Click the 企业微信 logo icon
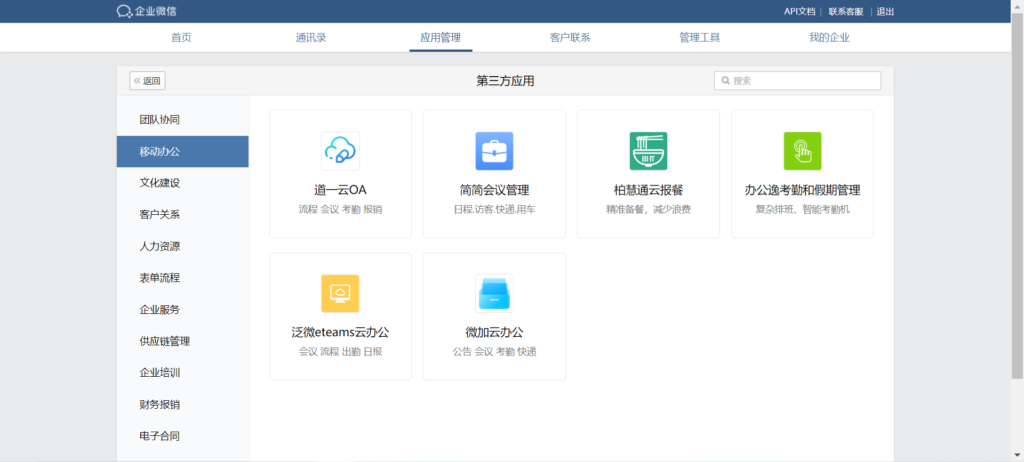1024x462 pixels. (125, 11)
